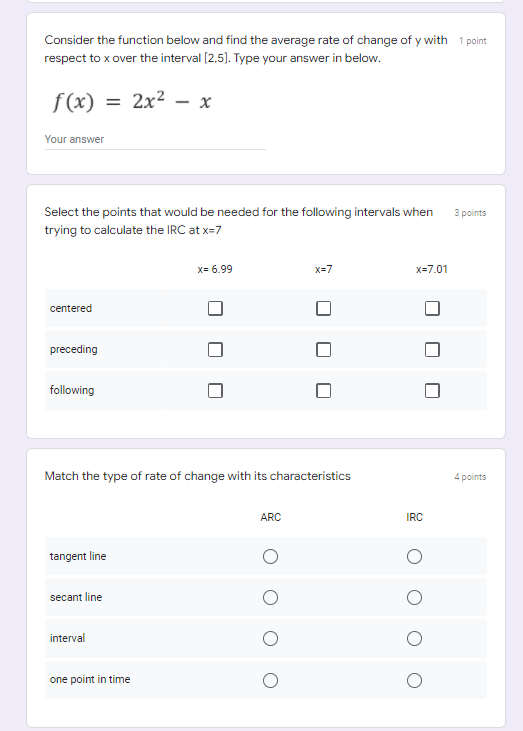
Task: Check x=7 for the centered row
Action: [x=323, y=308]
